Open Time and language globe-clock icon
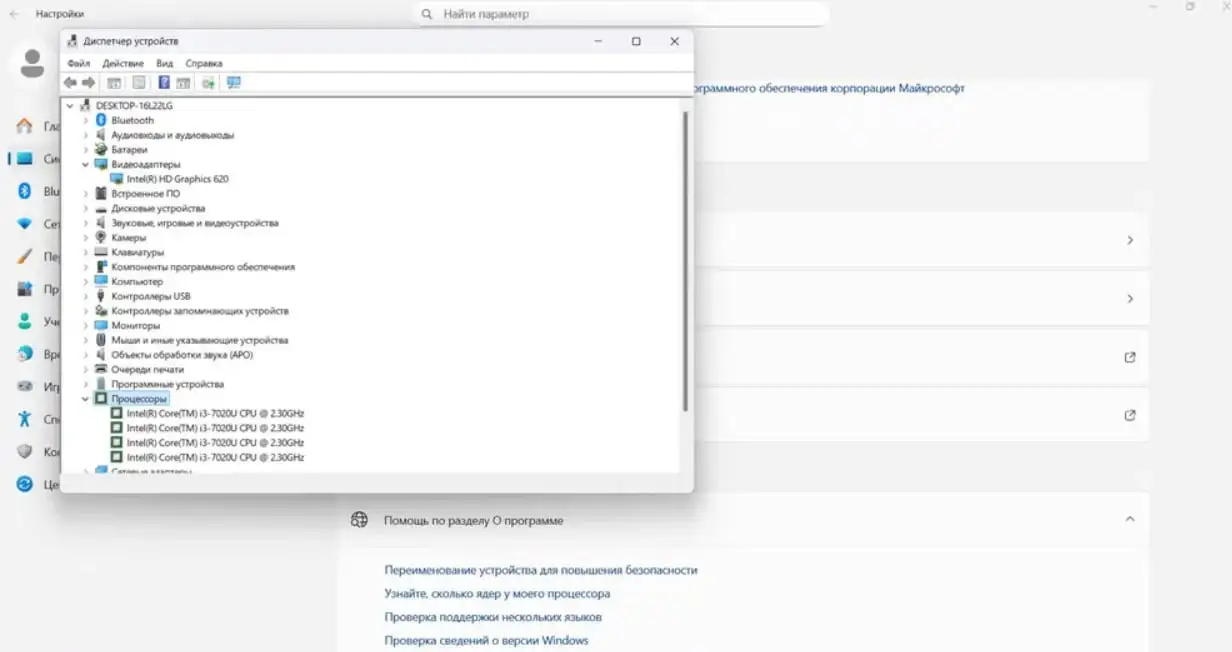 click(24, 354)
